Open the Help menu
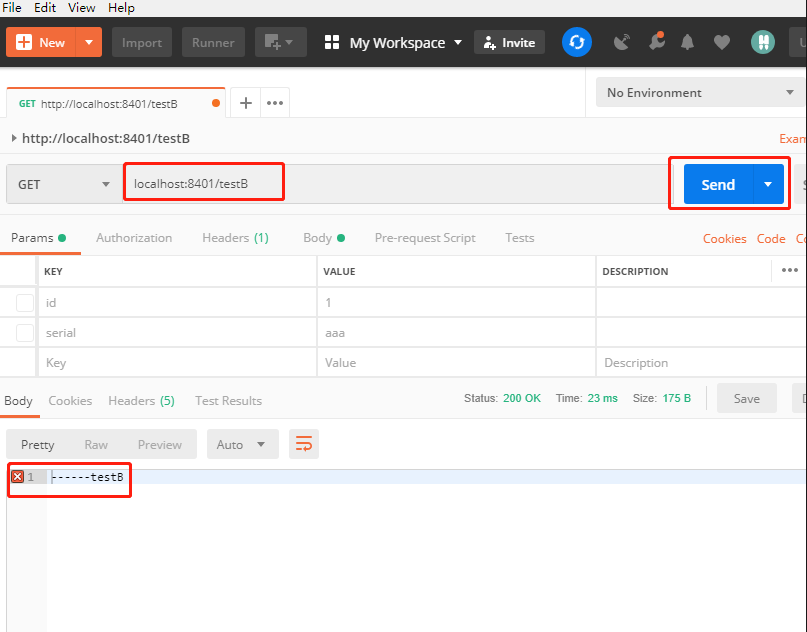The width and height of the screenshot is (807, 632). pos(121,8)
